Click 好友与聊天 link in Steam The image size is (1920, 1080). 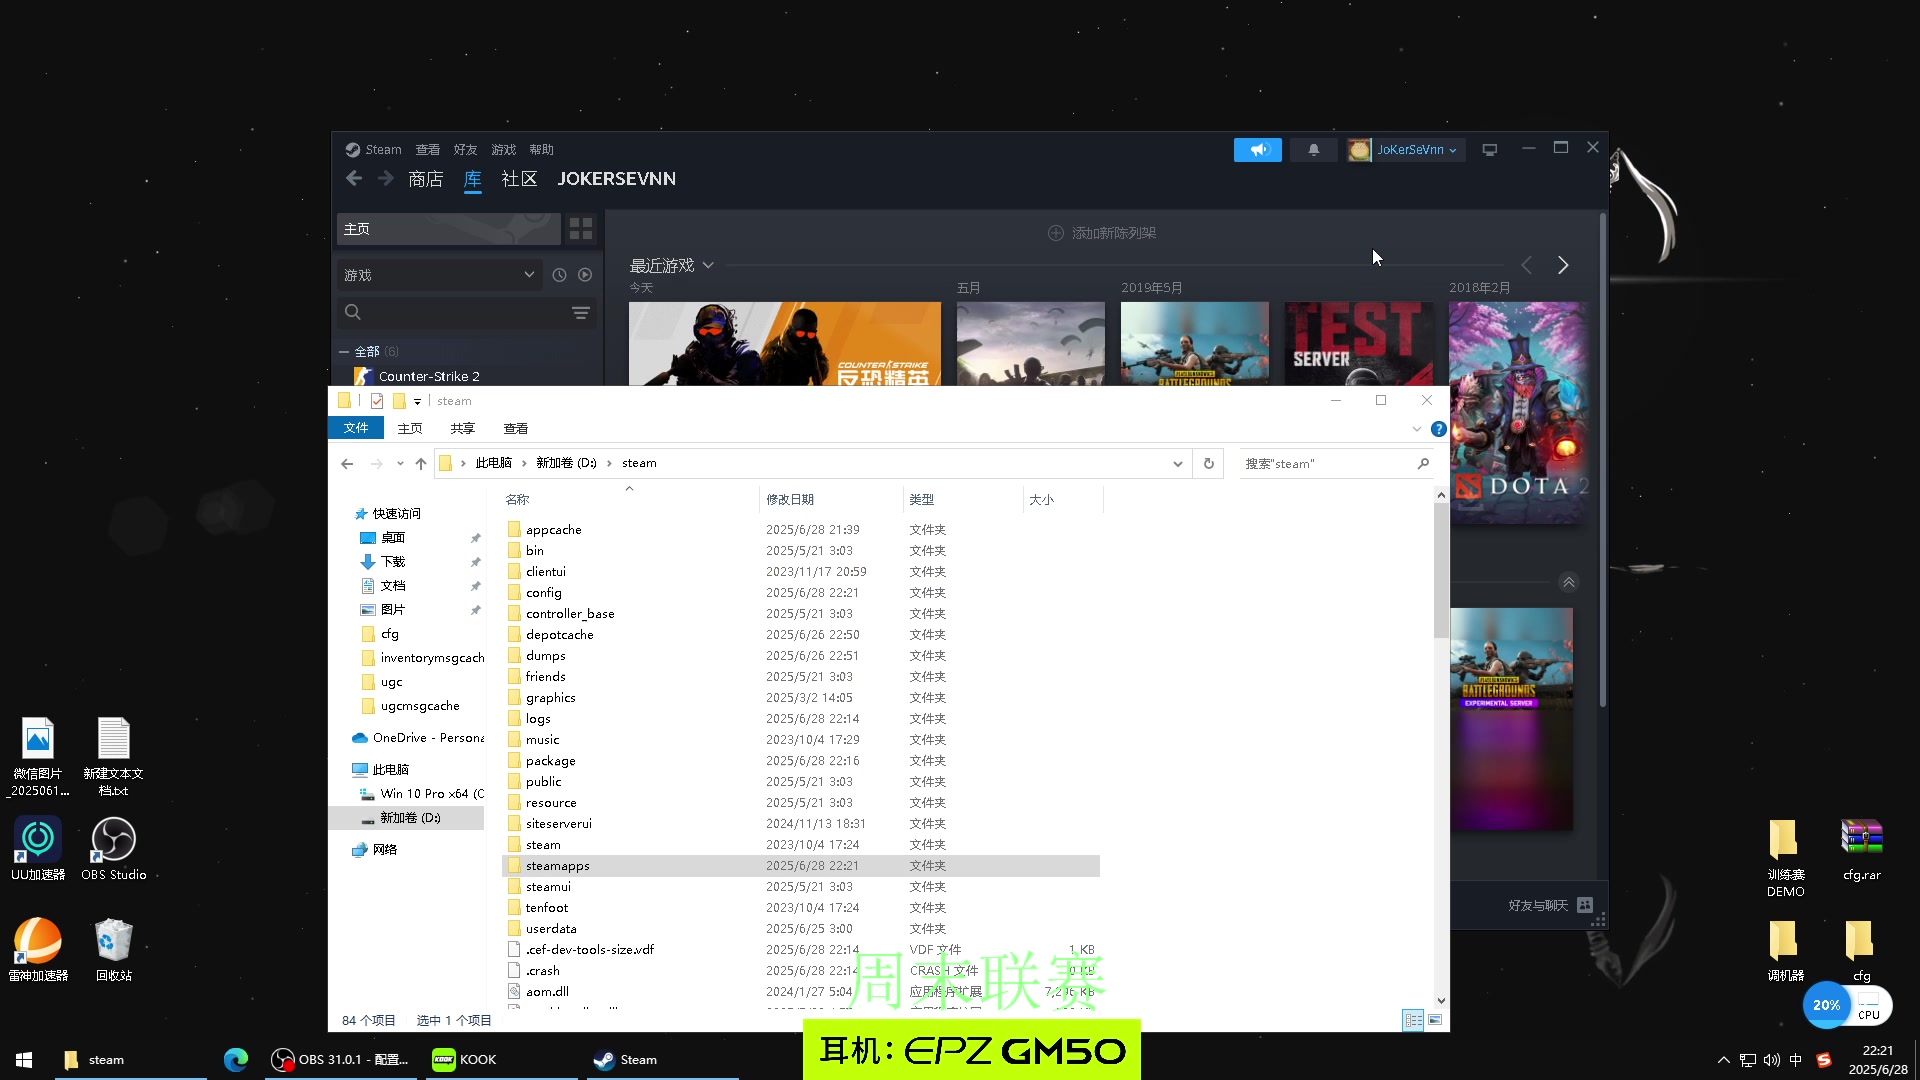point(1538,905)
